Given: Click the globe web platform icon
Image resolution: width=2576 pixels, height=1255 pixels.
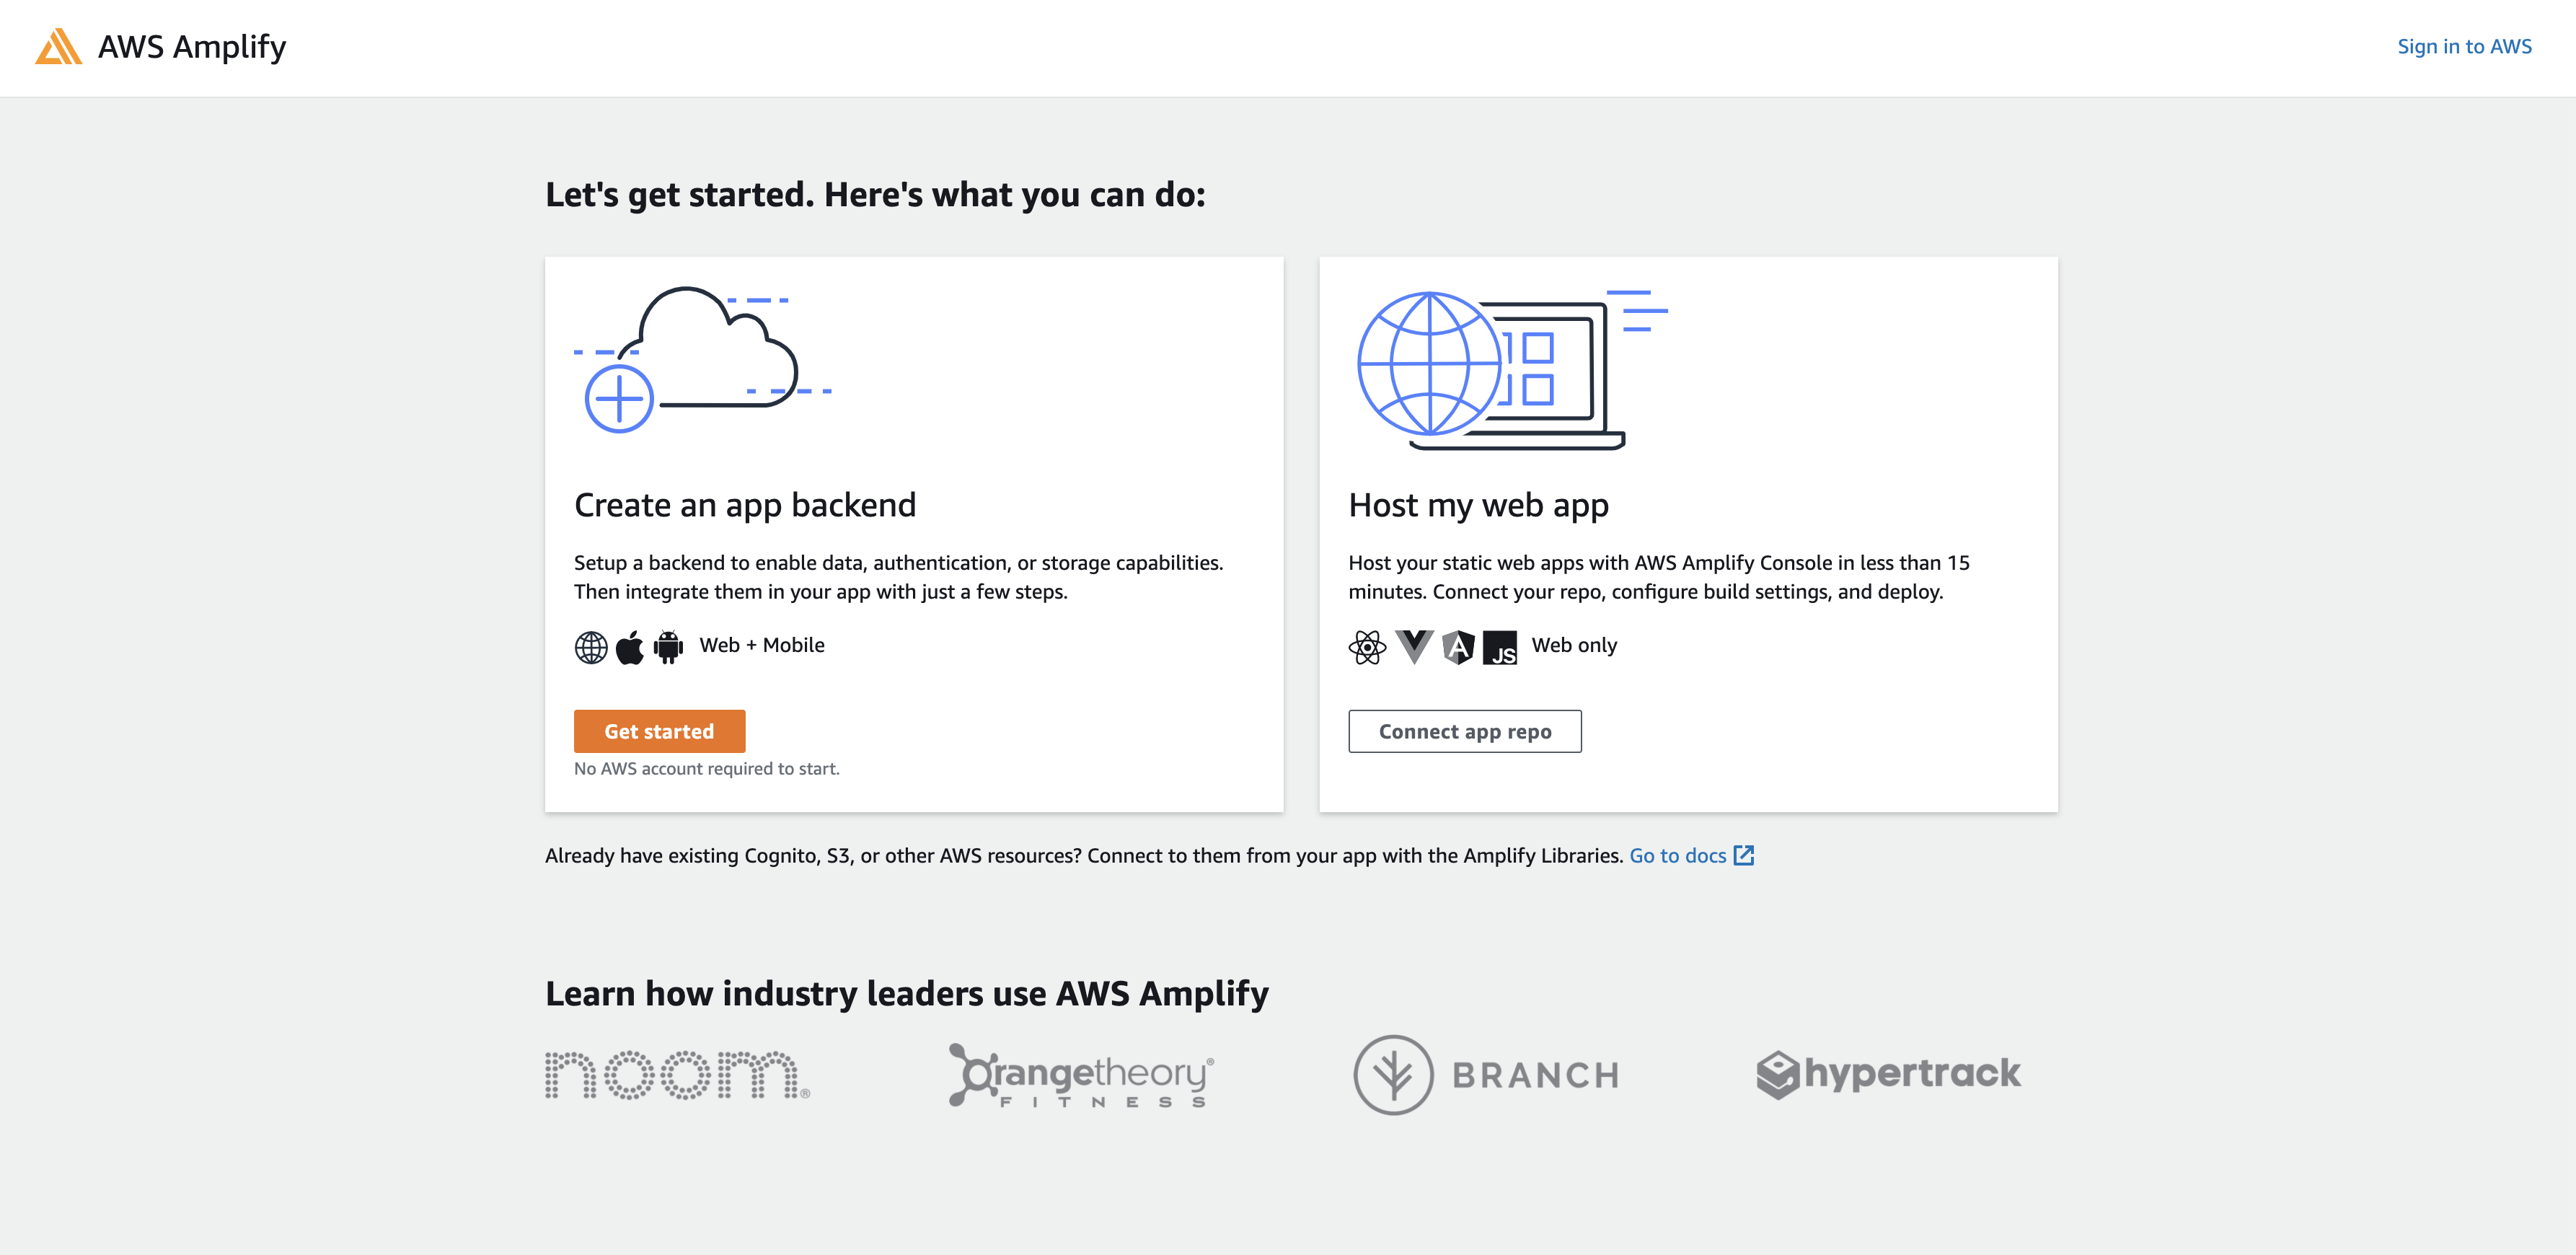Looking at the screenshot, I should coord(591,647).
